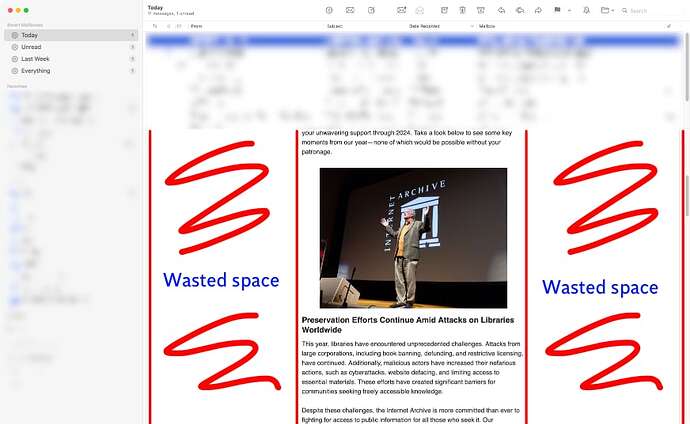Forward the selected email
The image size is (690, 424).
click(x=538, y=10)
